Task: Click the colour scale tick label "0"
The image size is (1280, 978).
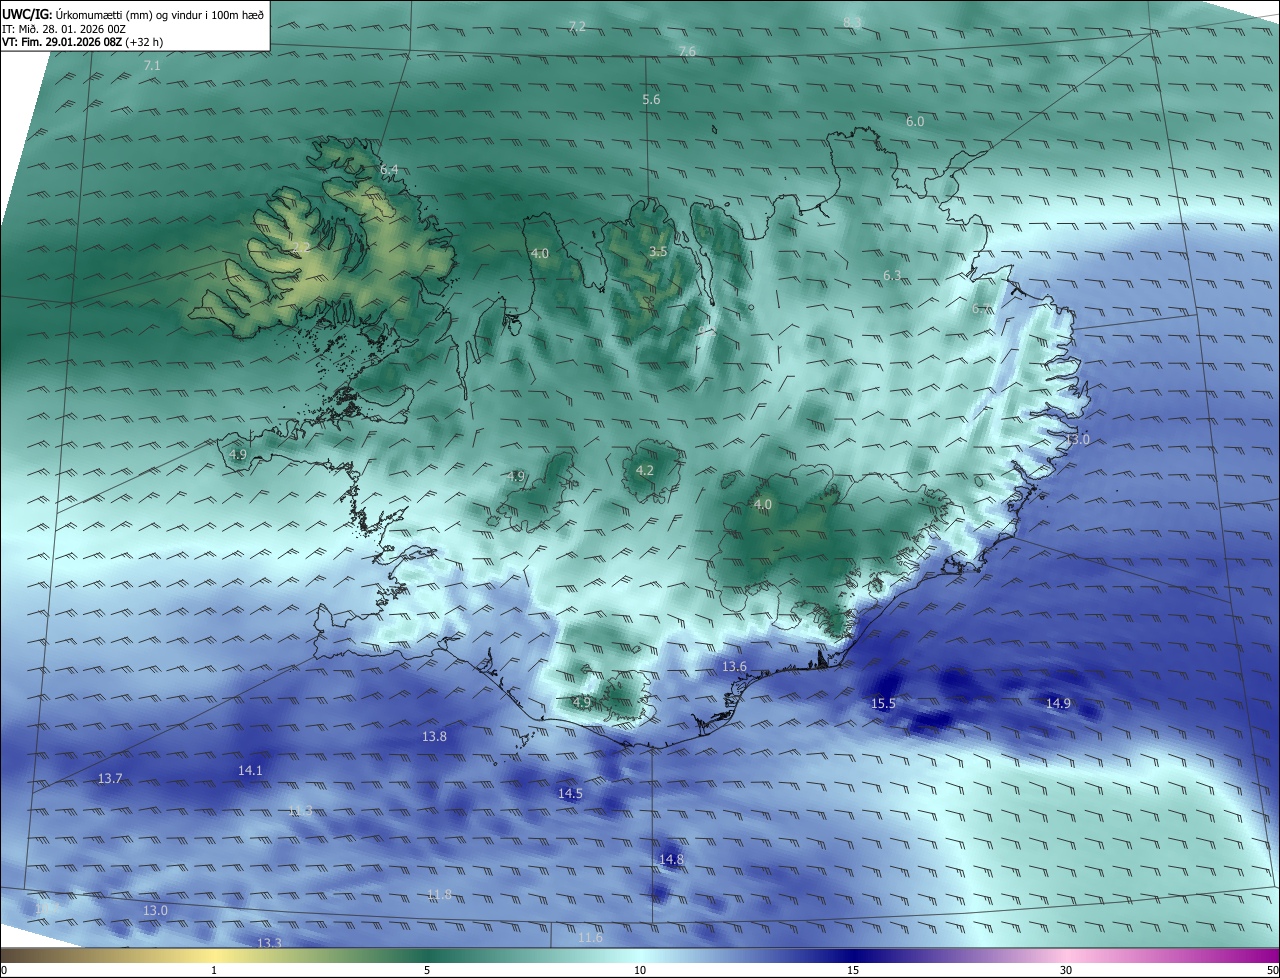Action: (4, 970)
